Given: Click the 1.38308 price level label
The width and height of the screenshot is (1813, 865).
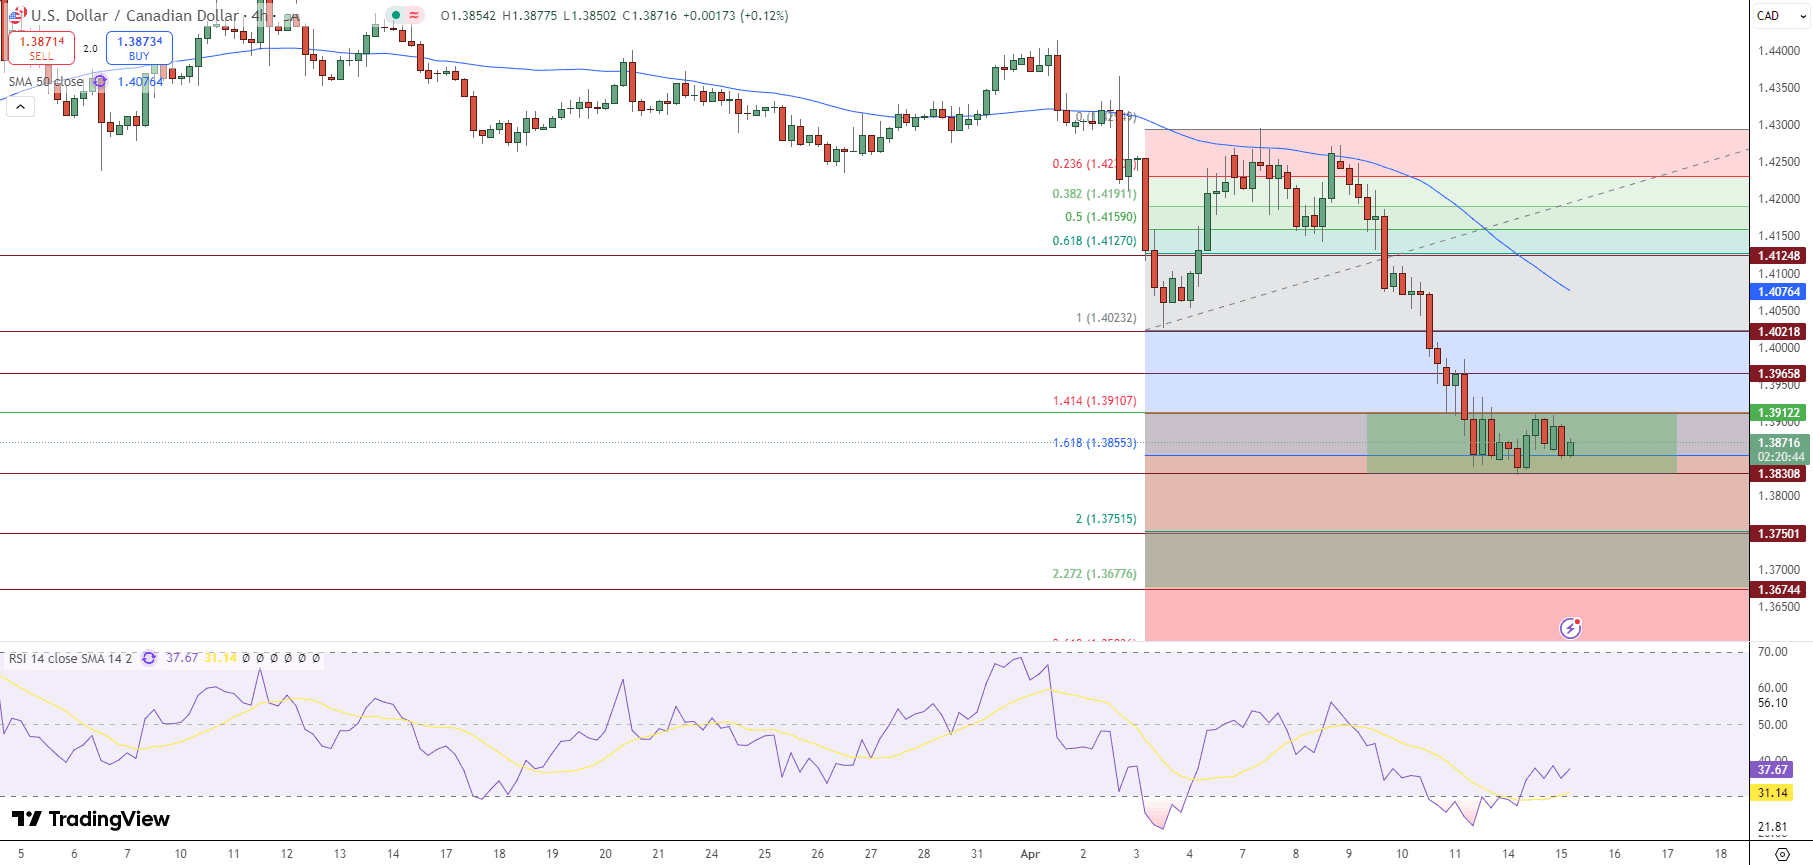Looking at the screenshot, I should coord(1779,474).
